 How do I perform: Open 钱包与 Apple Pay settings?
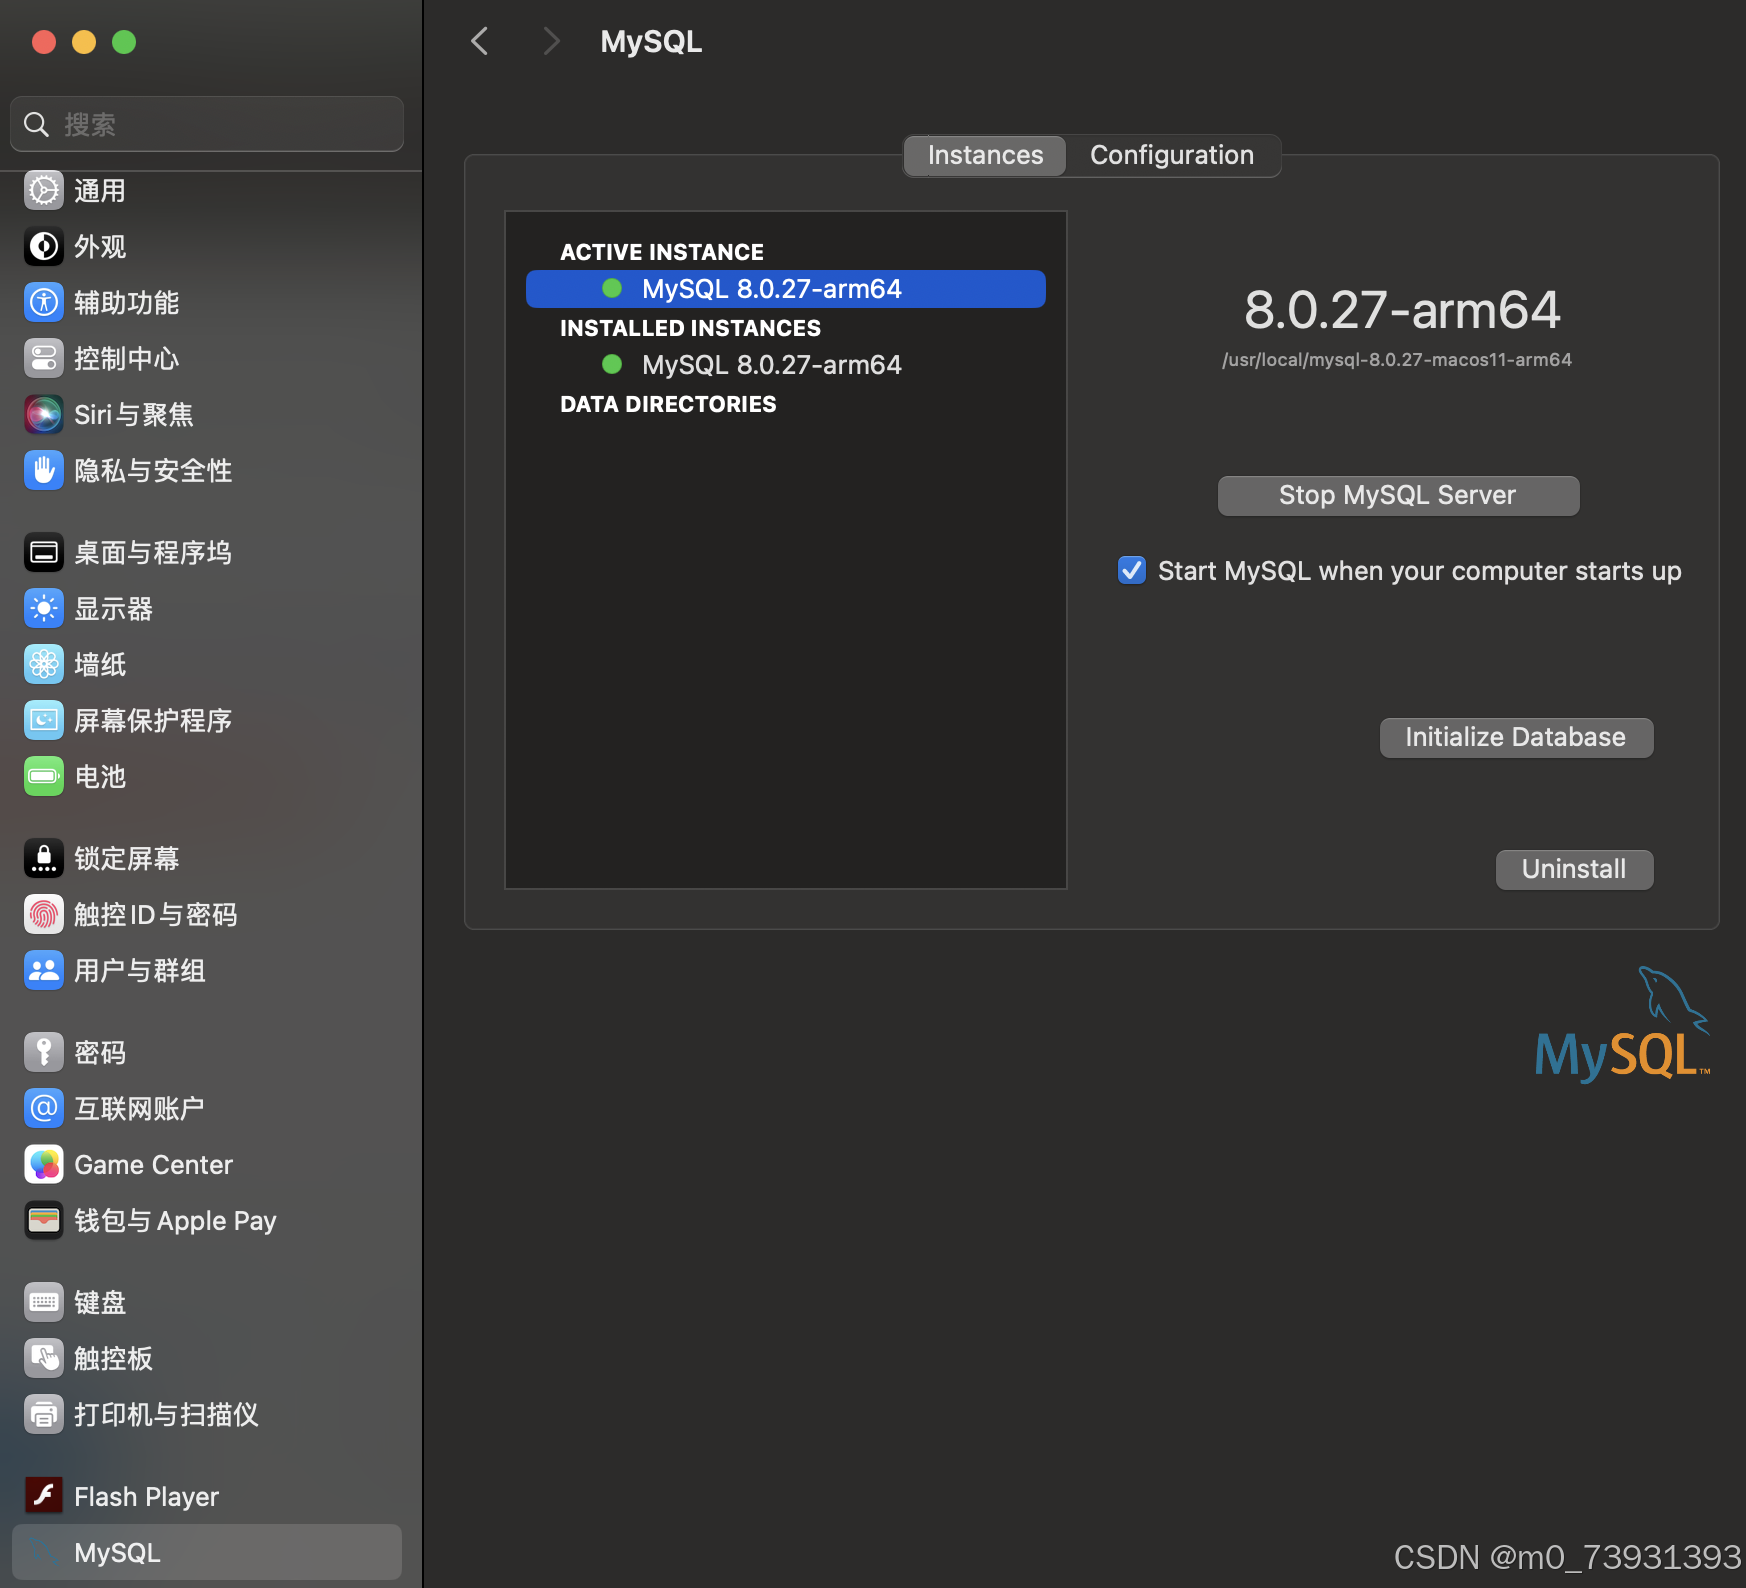(175, 1219)
